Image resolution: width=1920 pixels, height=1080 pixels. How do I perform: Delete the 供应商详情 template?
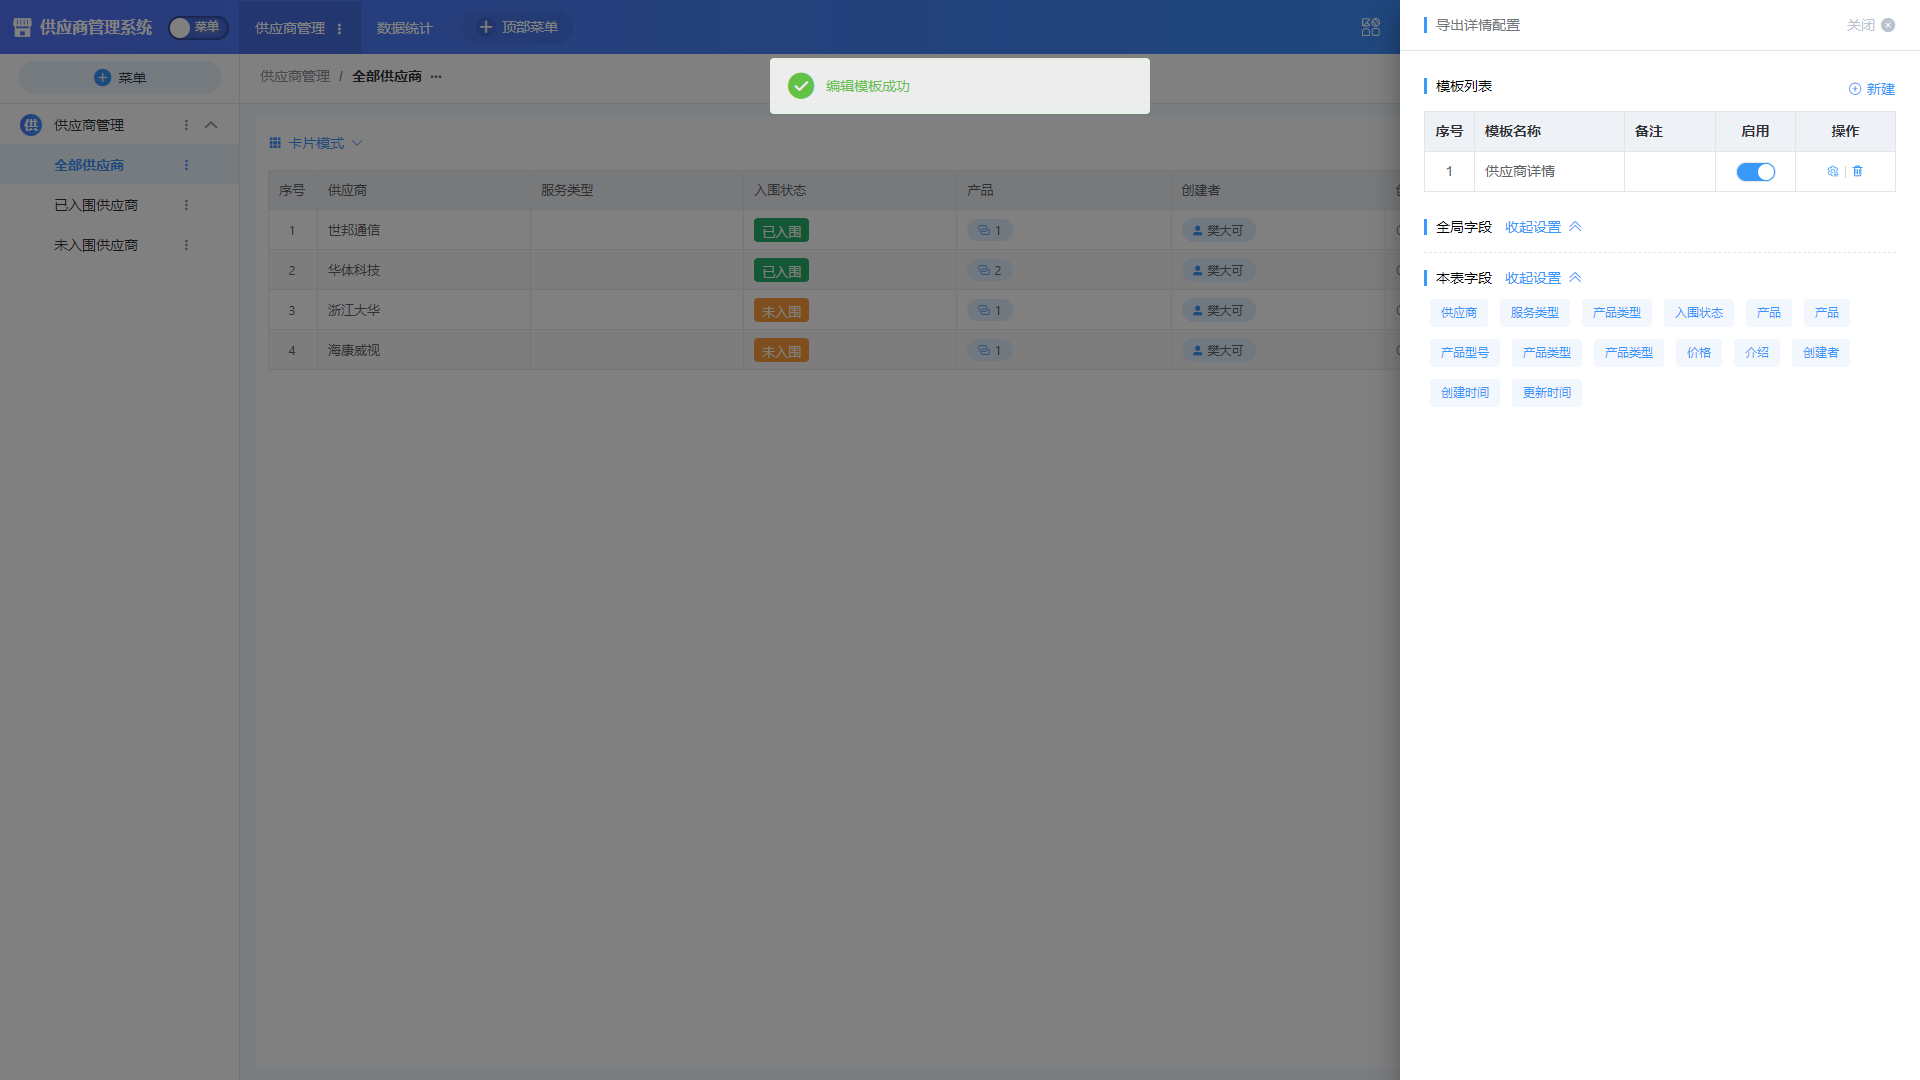(x=1858, y=171)
